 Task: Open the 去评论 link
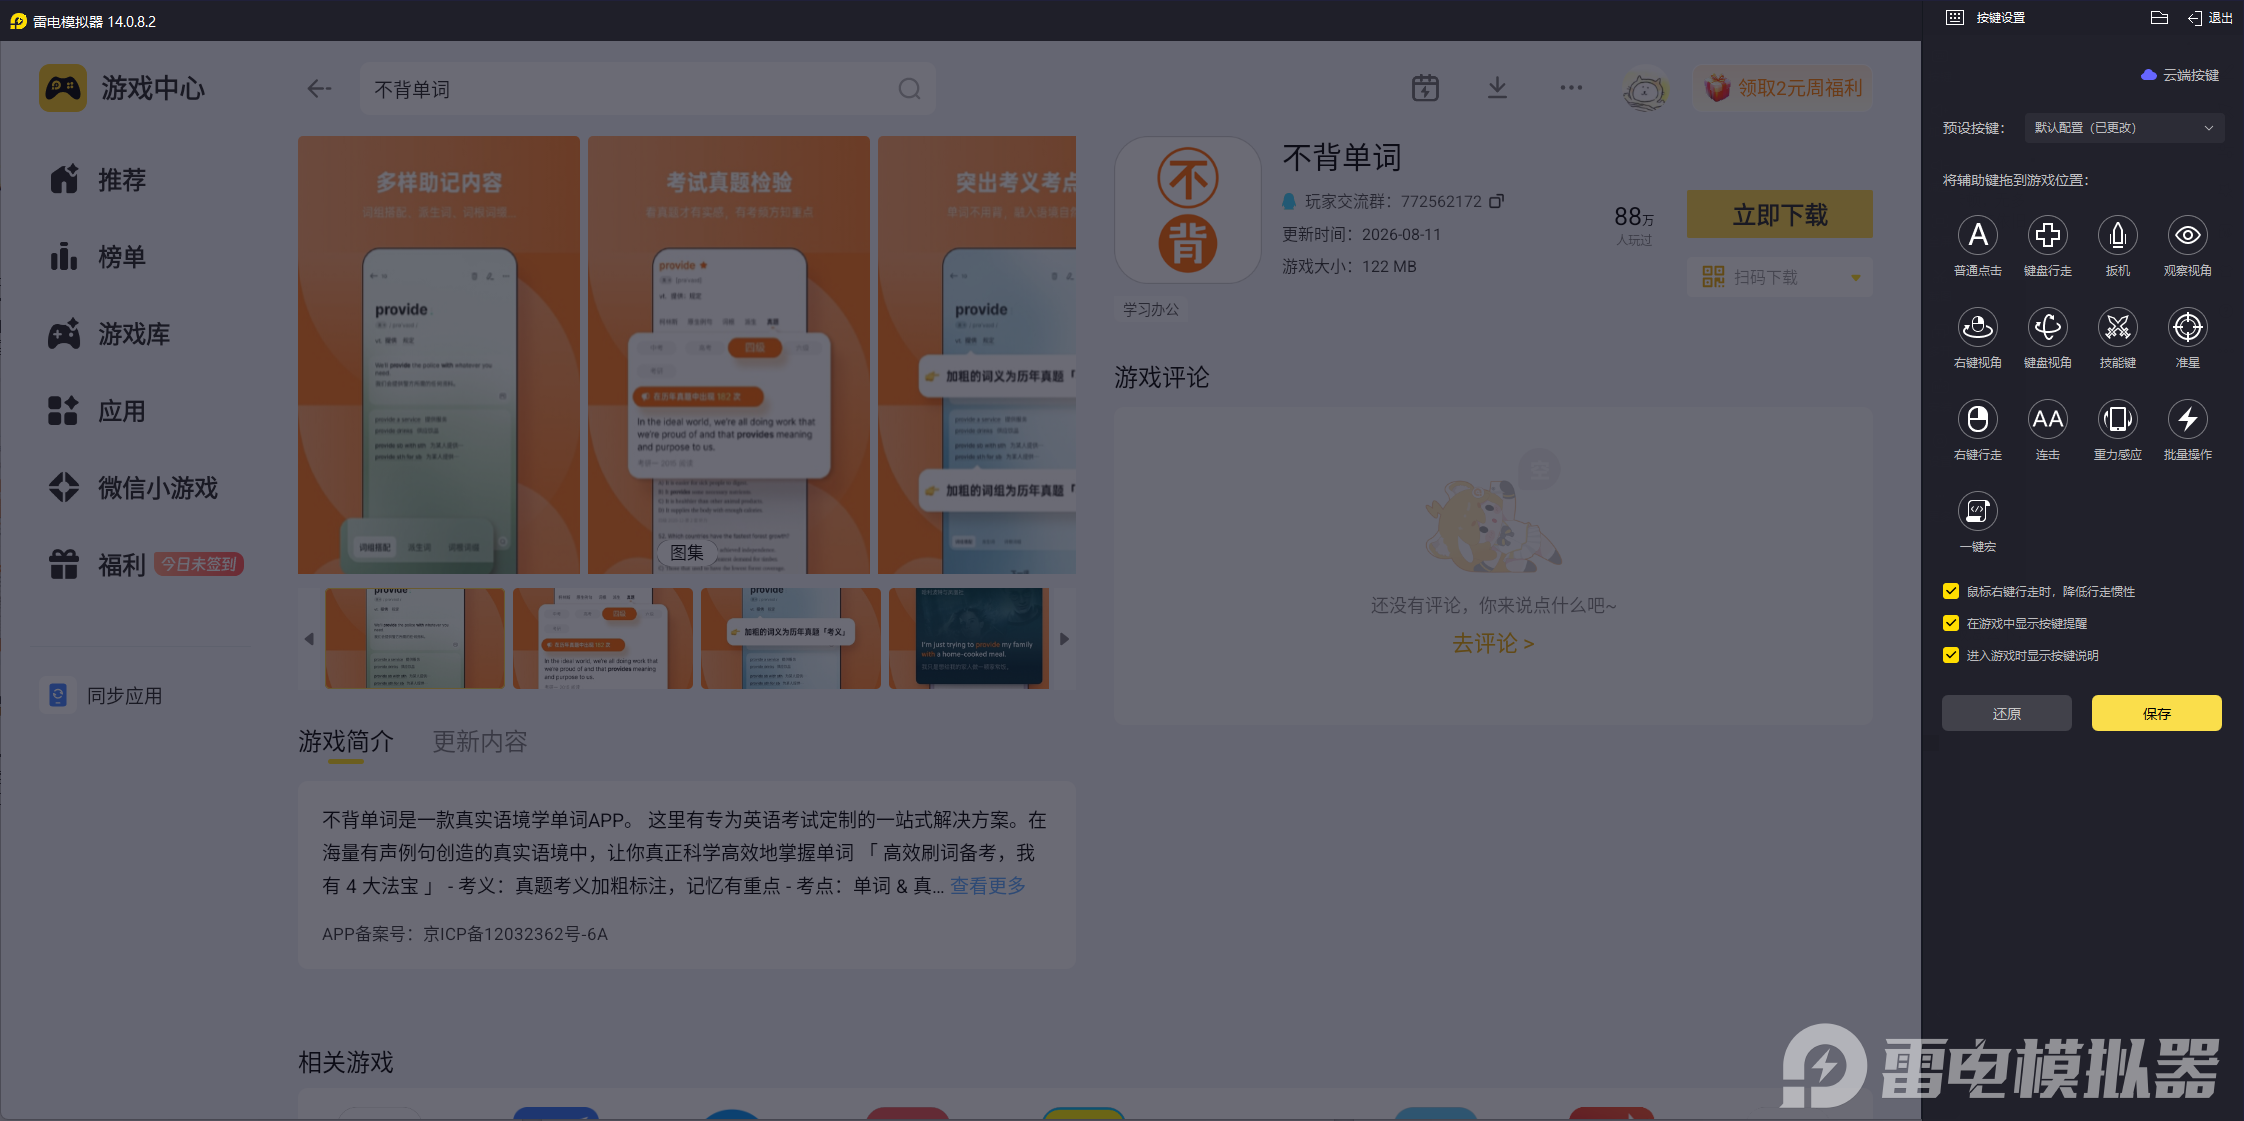[x=1493, y=643]
